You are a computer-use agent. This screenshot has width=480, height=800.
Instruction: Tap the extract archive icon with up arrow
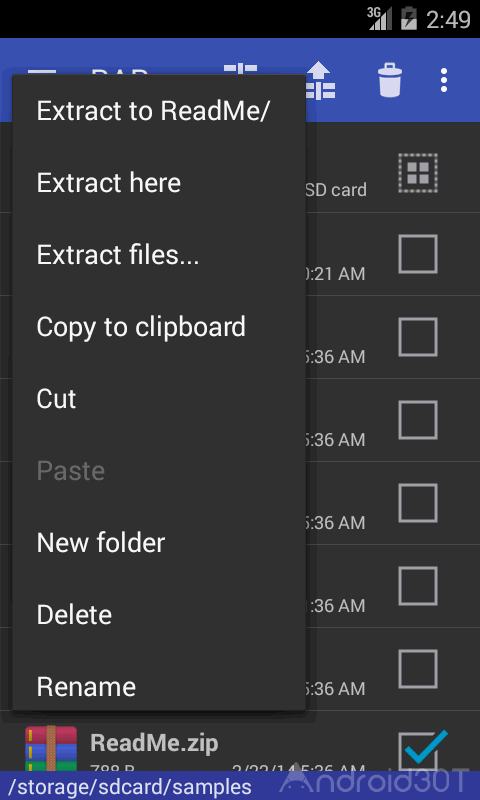(x=320, y=81)
